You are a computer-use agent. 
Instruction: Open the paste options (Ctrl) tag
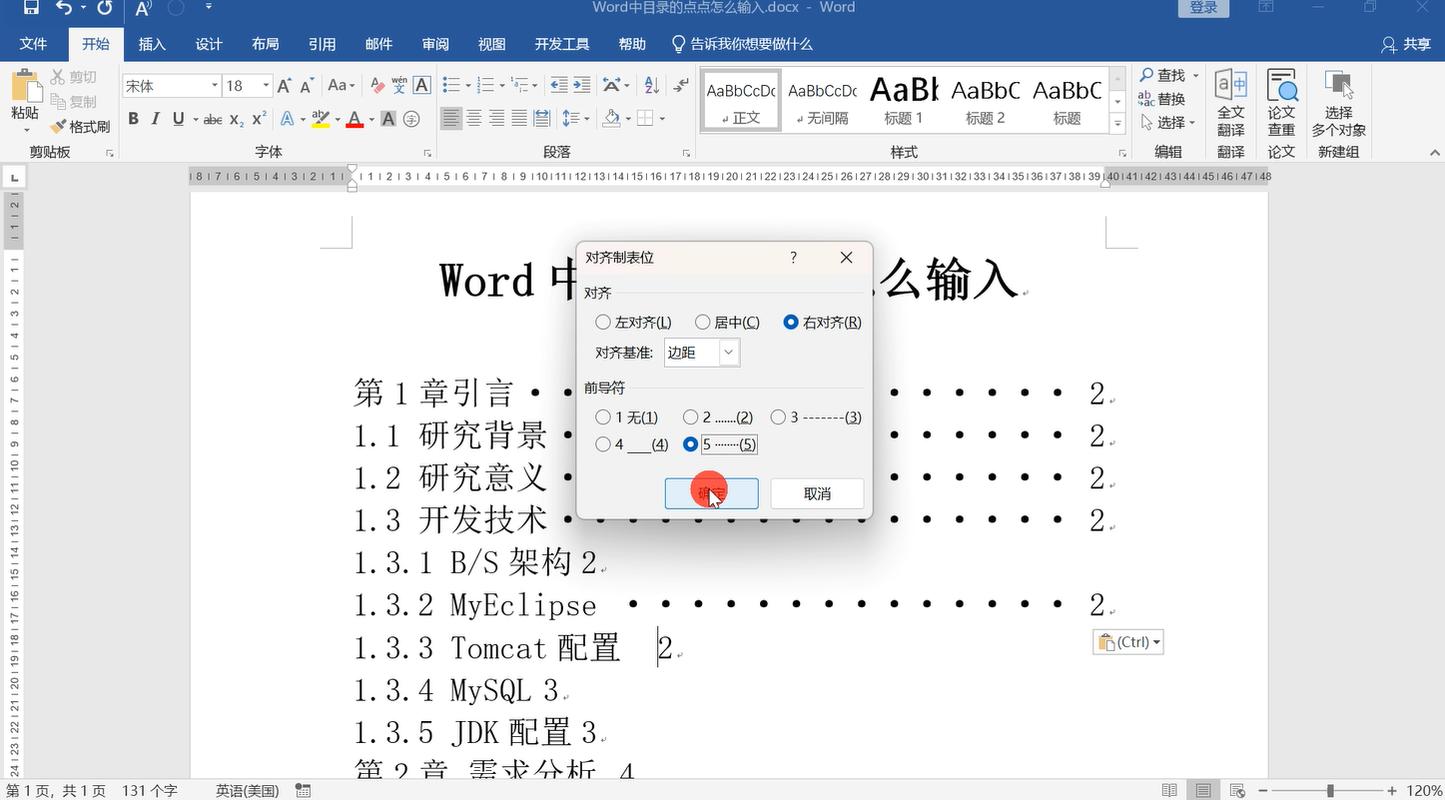[1128, 642]
